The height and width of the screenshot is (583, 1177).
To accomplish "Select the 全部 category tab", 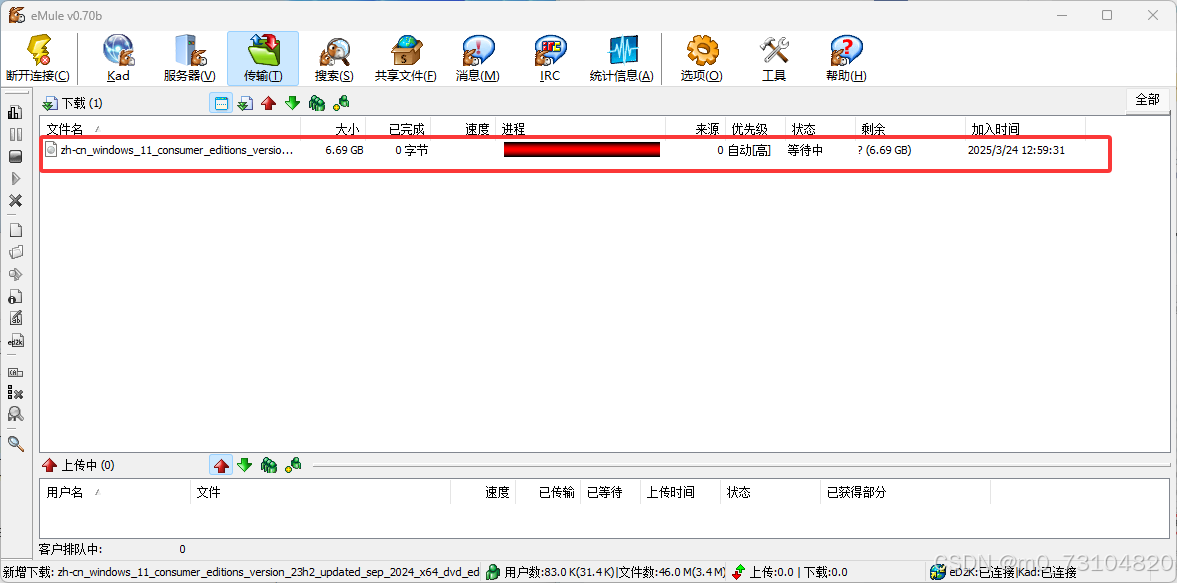I will (1148, 100).
